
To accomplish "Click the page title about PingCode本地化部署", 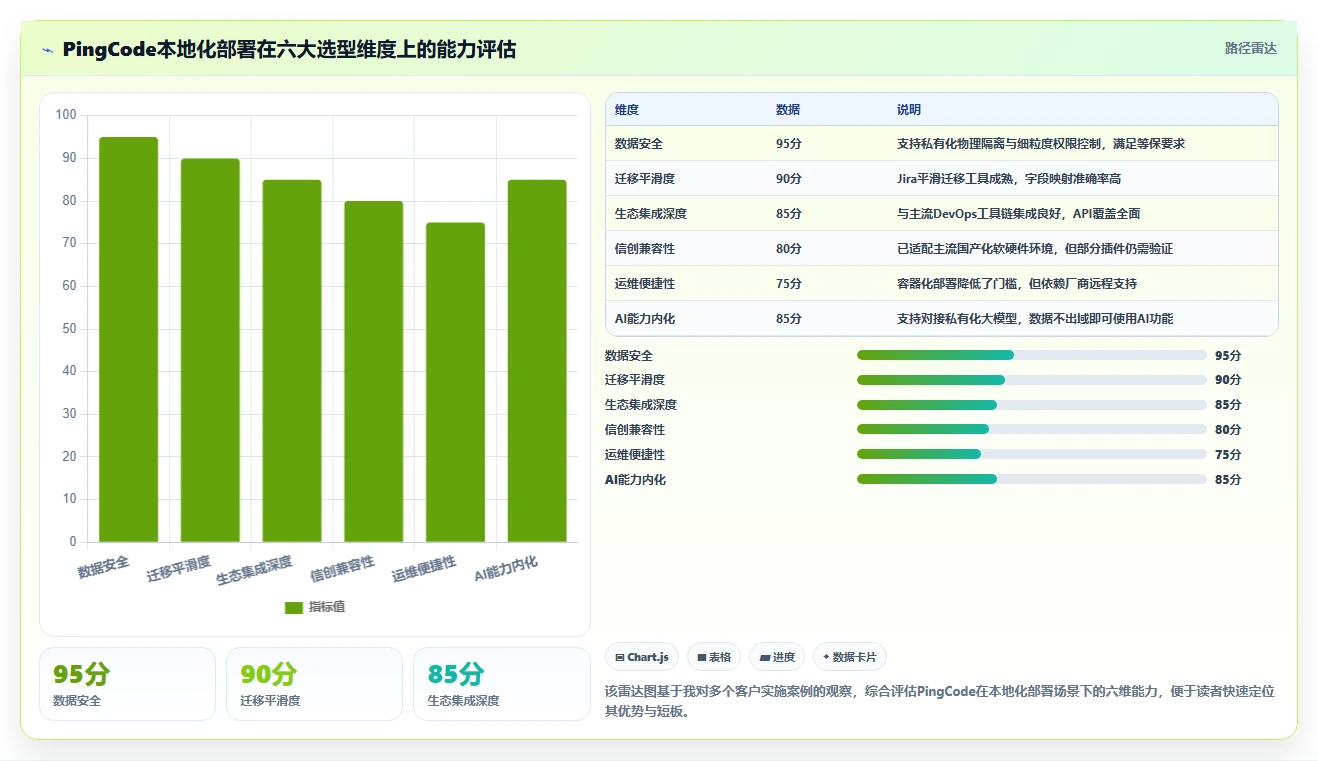I will click(289, 49).
